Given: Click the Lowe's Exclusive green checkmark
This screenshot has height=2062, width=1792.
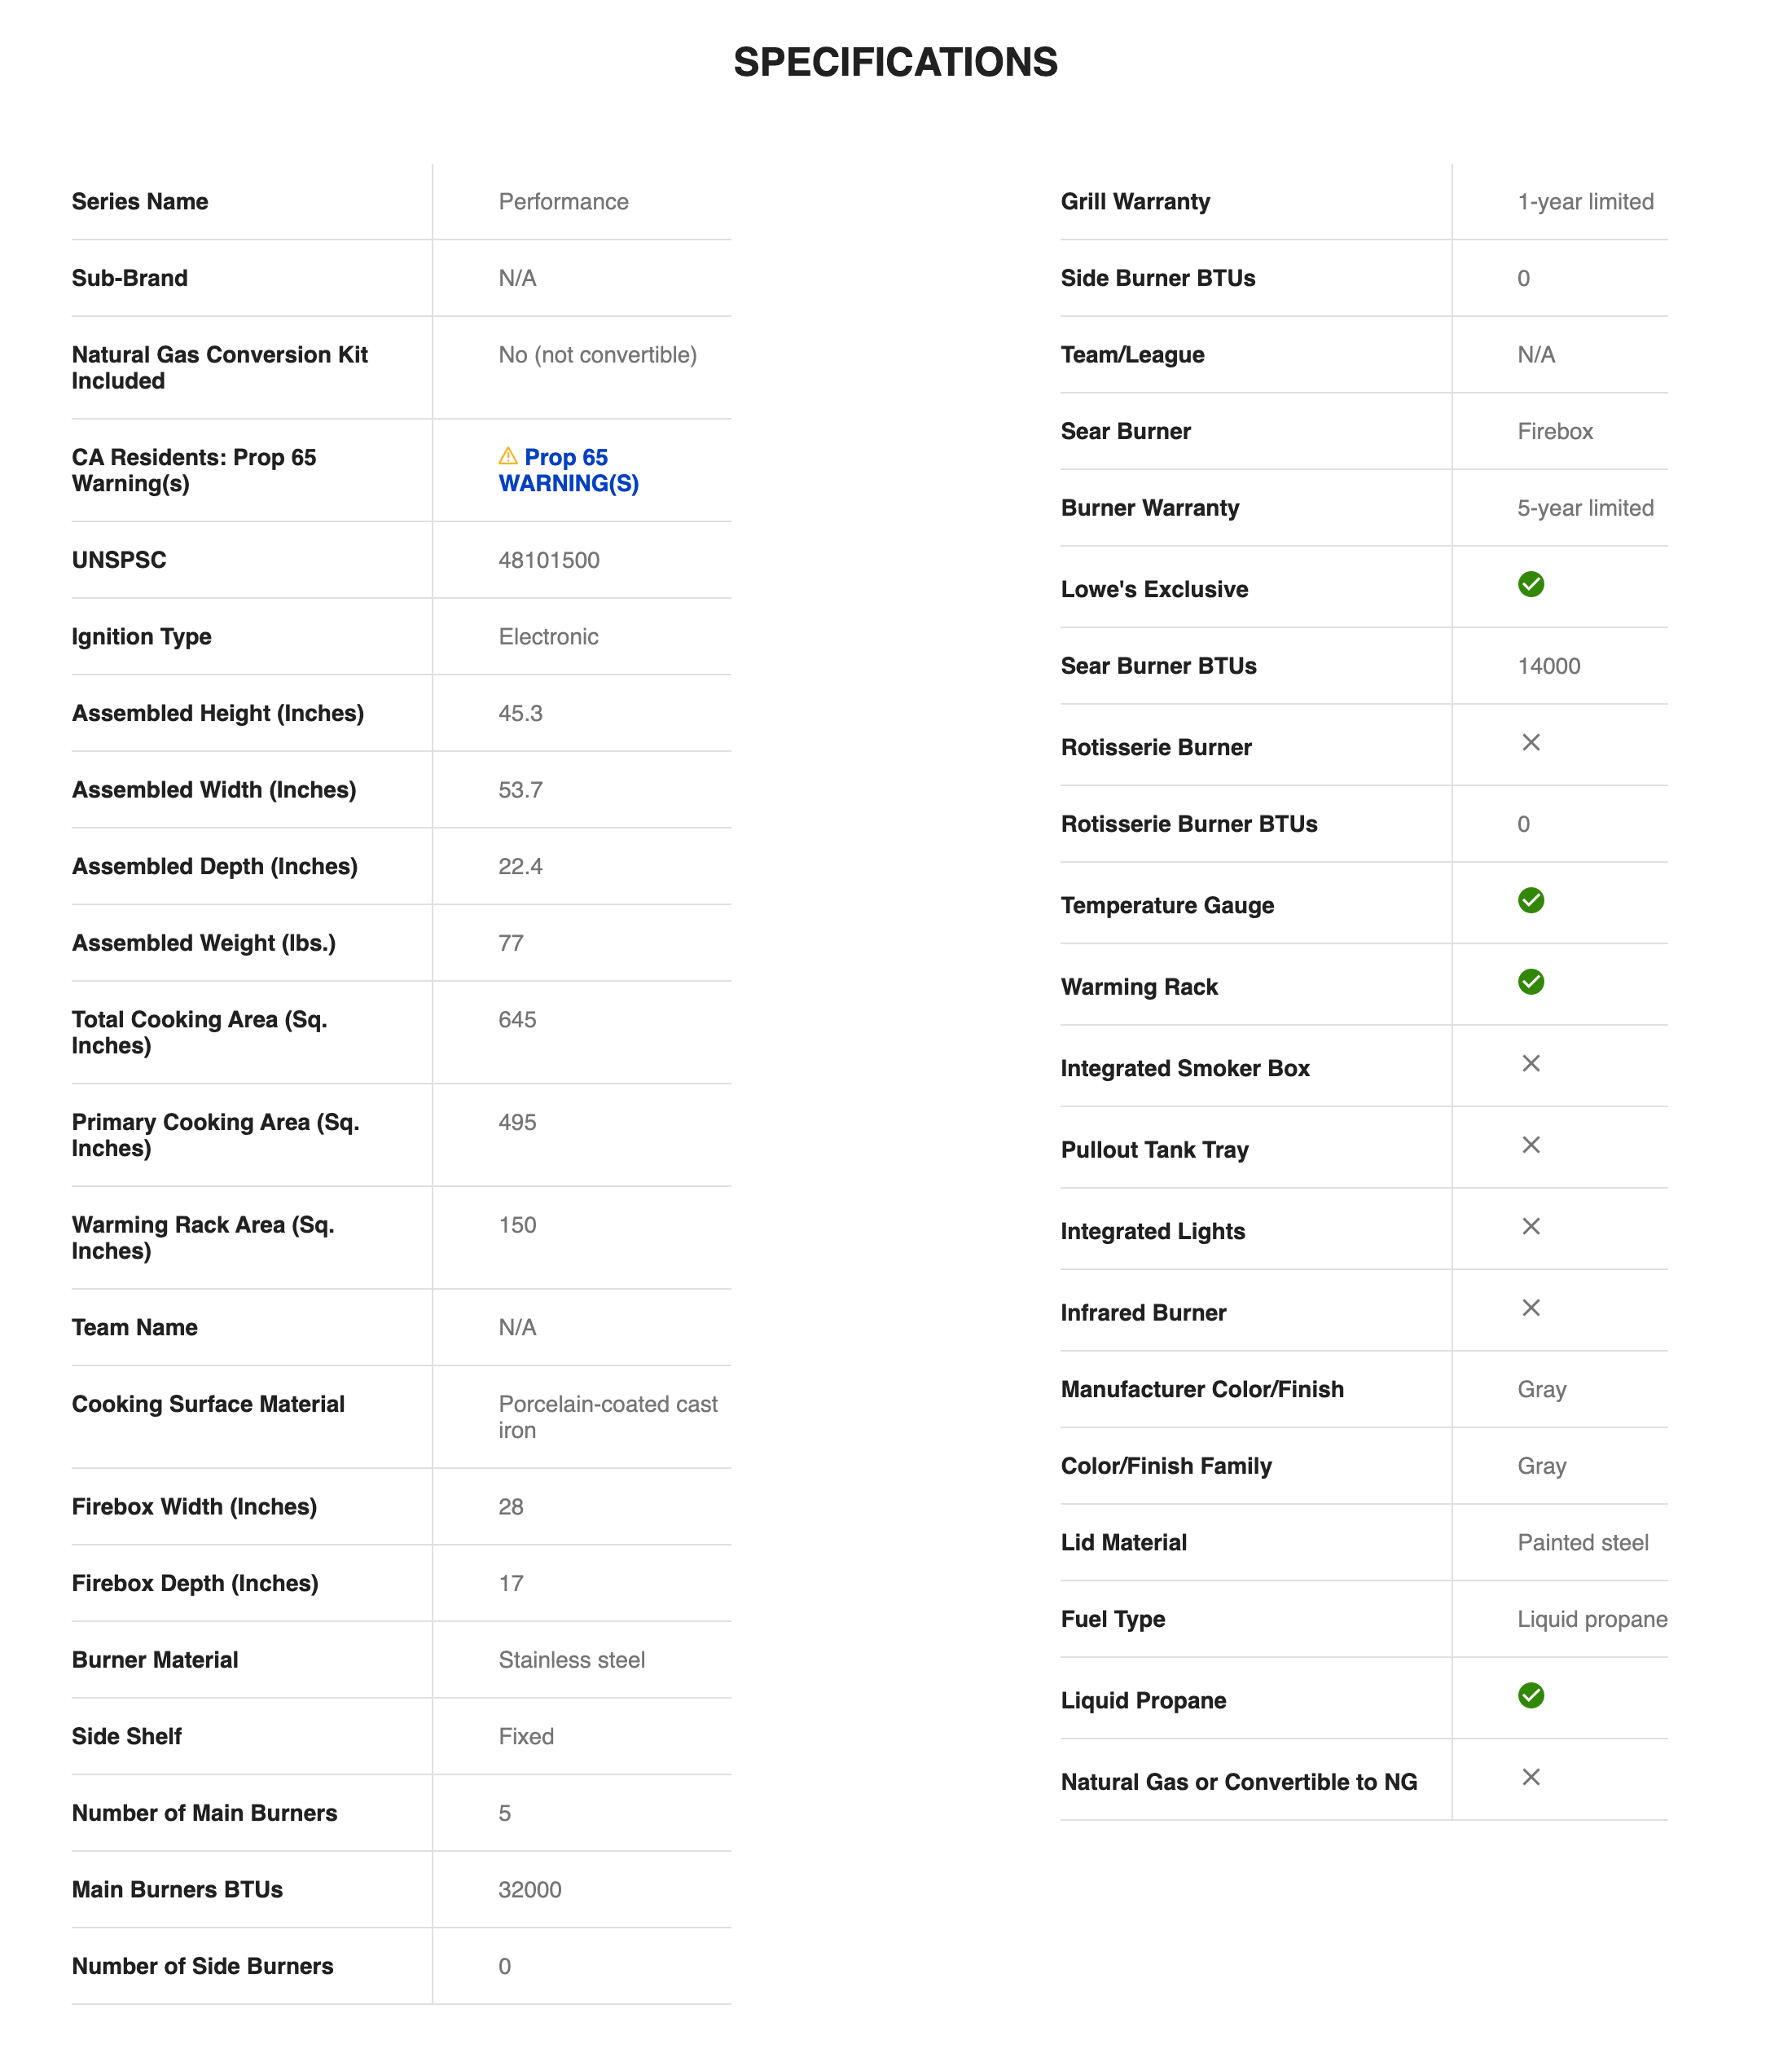Looking at the screenshot, I should (1530, 584).
